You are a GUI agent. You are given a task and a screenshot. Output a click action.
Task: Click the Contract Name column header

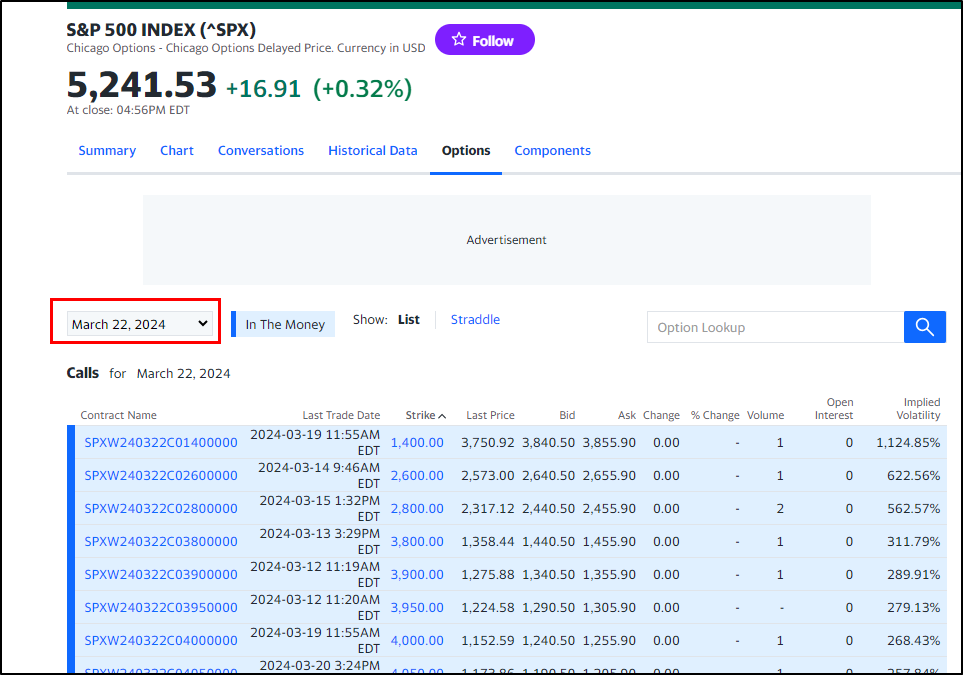[x=119, y=415]
